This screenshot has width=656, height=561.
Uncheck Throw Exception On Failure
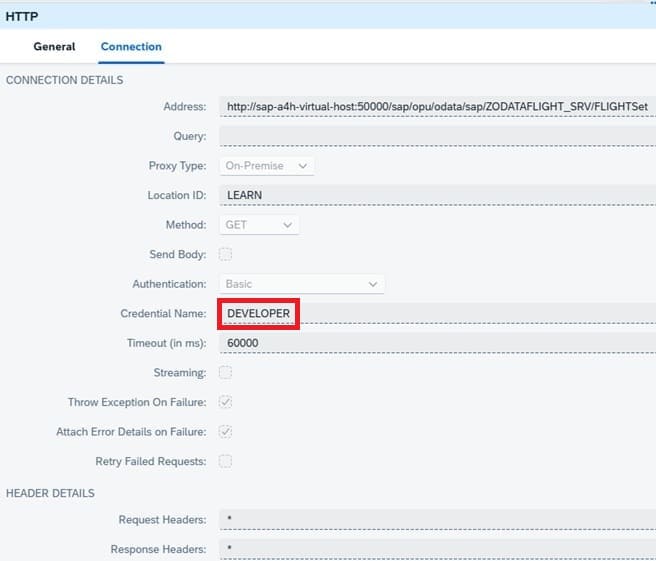[x=226, y=402]
